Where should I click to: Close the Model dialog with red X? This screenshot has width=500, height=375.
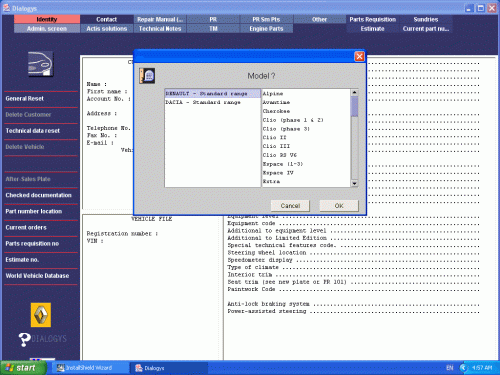359,57
